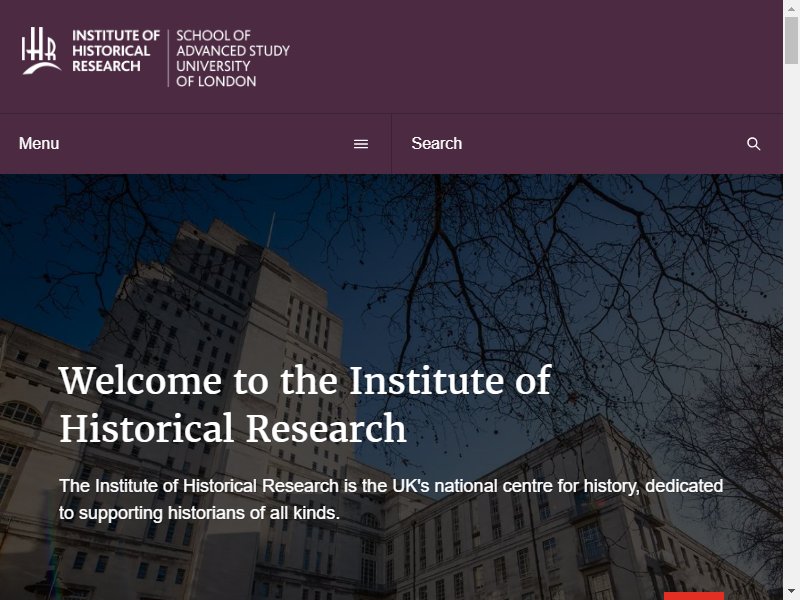Click the scrollbar down arrow
This screenshot has width=800, height=600.
pos(791,592)
